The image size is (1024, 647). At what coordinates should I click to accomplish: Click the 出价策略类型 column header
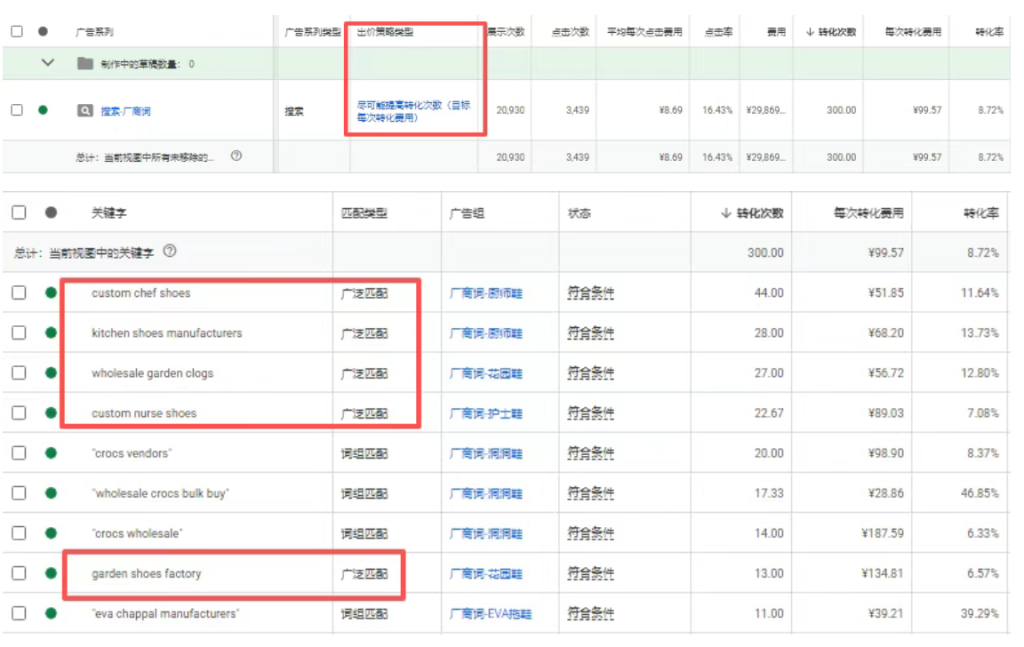pyautogui.click(x=385, y=32)
